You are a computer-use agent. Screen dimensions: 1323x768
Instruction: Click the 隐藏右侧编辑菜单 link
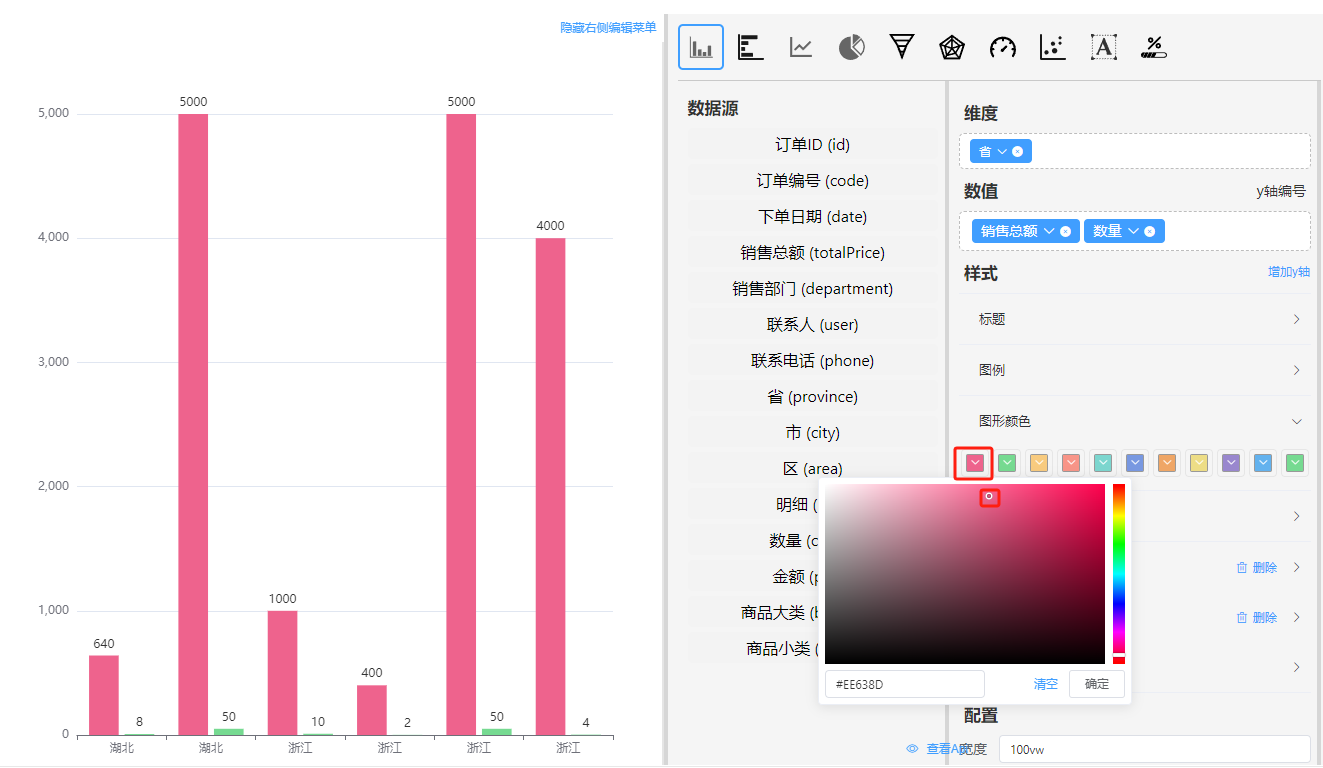tap(608, 28)
